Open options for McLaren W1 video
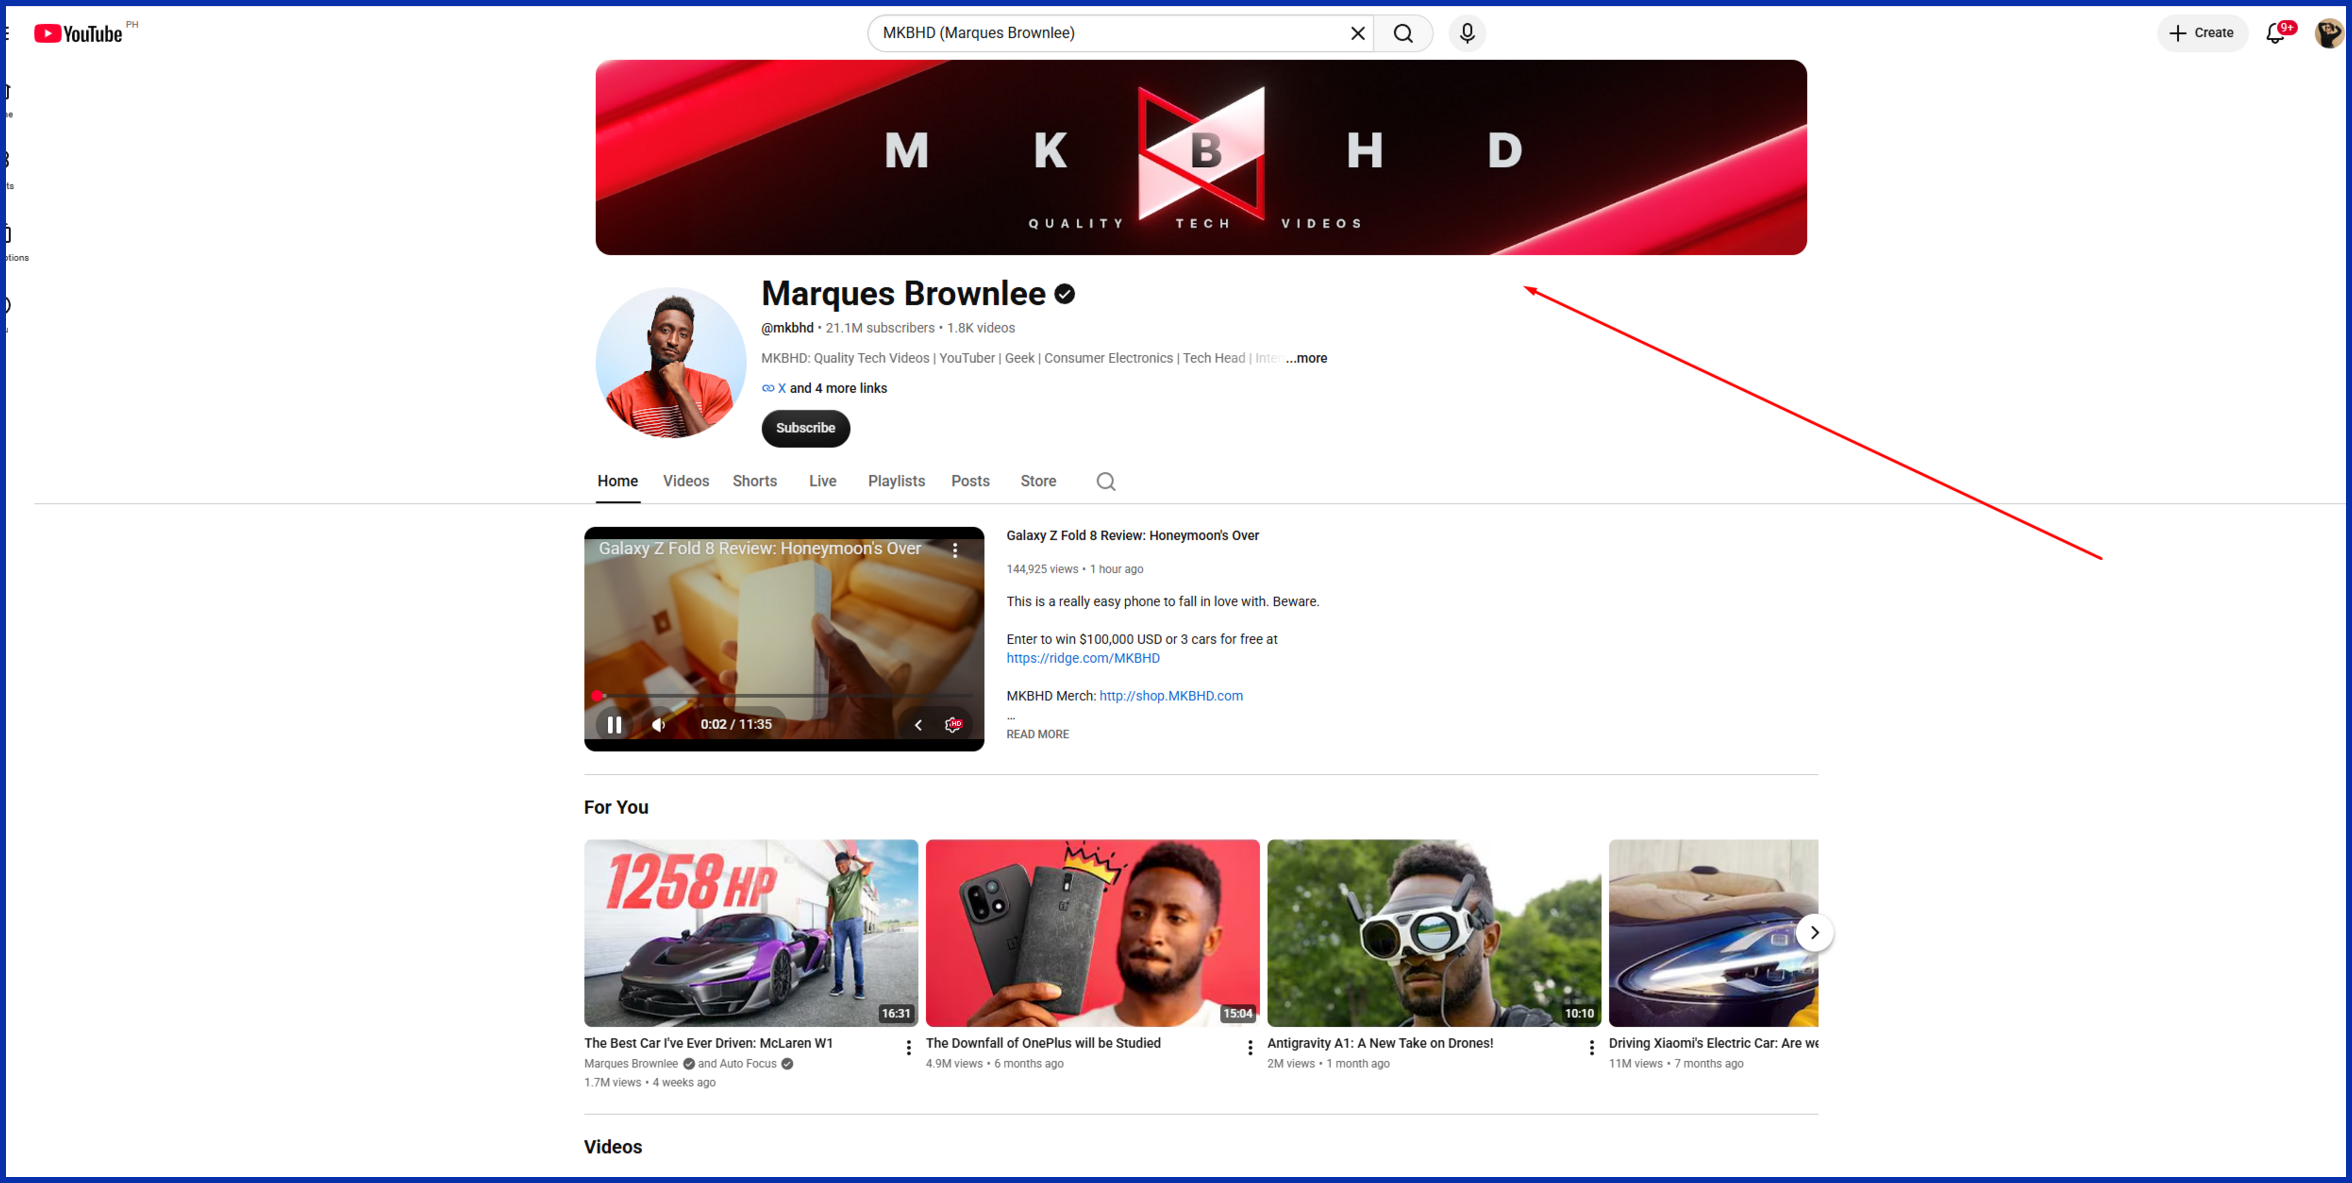Screen dimensions: 2352x1183 tap(908, 1047)
